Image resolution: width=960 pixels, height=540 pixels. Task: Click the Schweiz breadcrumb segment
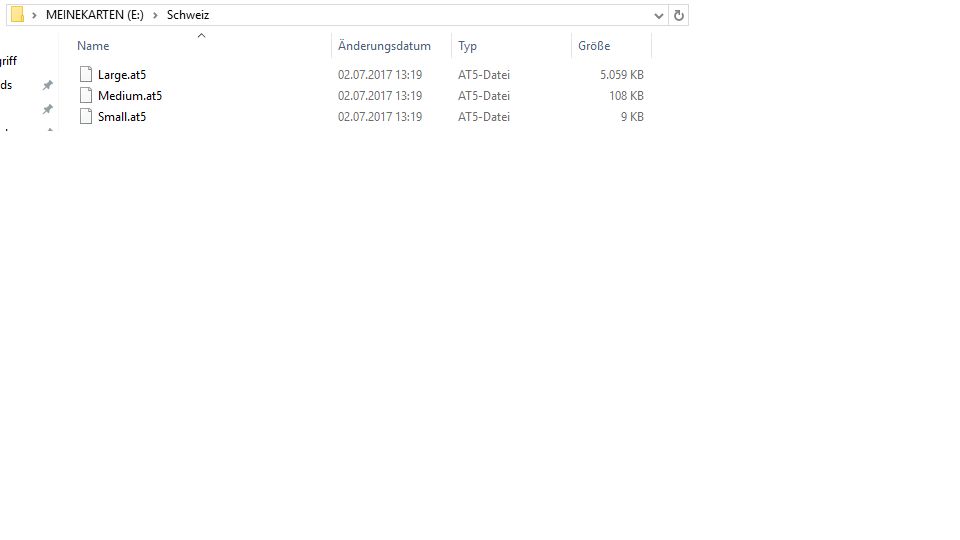(188, 15)
